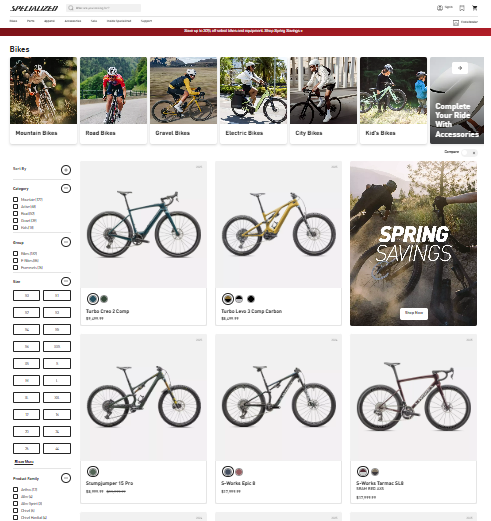Click the saved items bookmark icon
This screenshot has height=521, width=491.
click(462, 8)
